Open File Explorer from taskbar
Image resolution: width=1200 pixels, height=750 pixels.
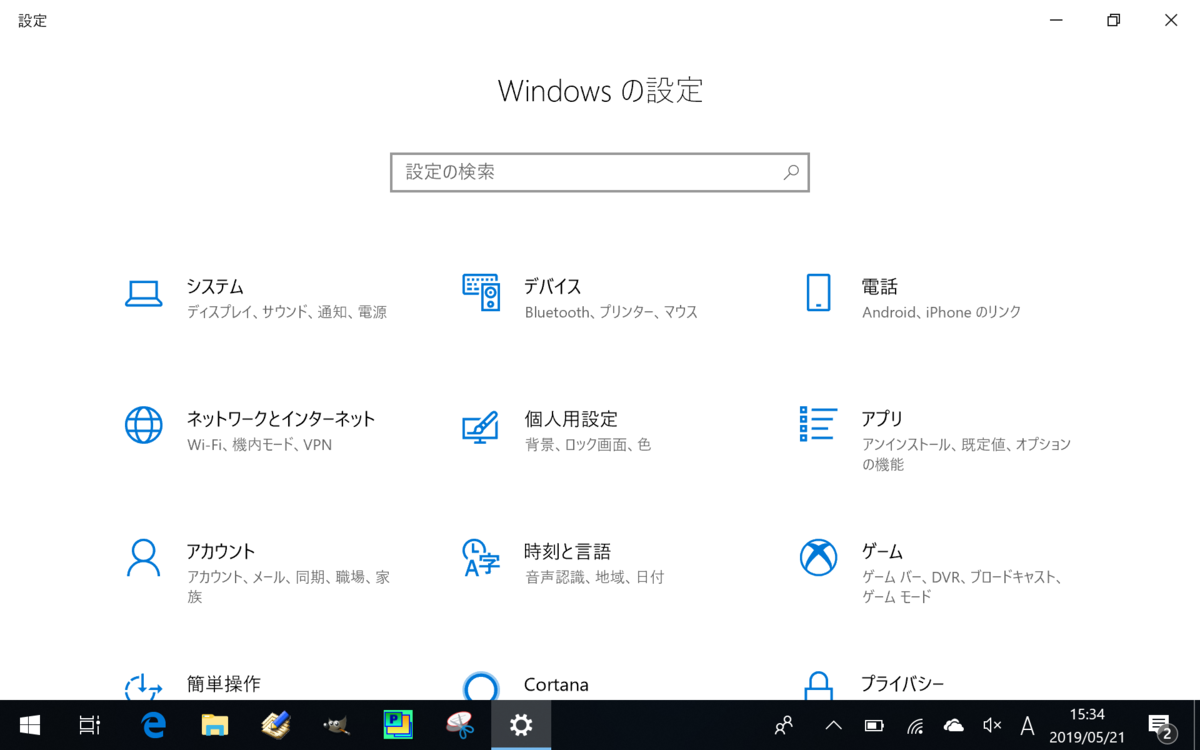coord(214,725)
